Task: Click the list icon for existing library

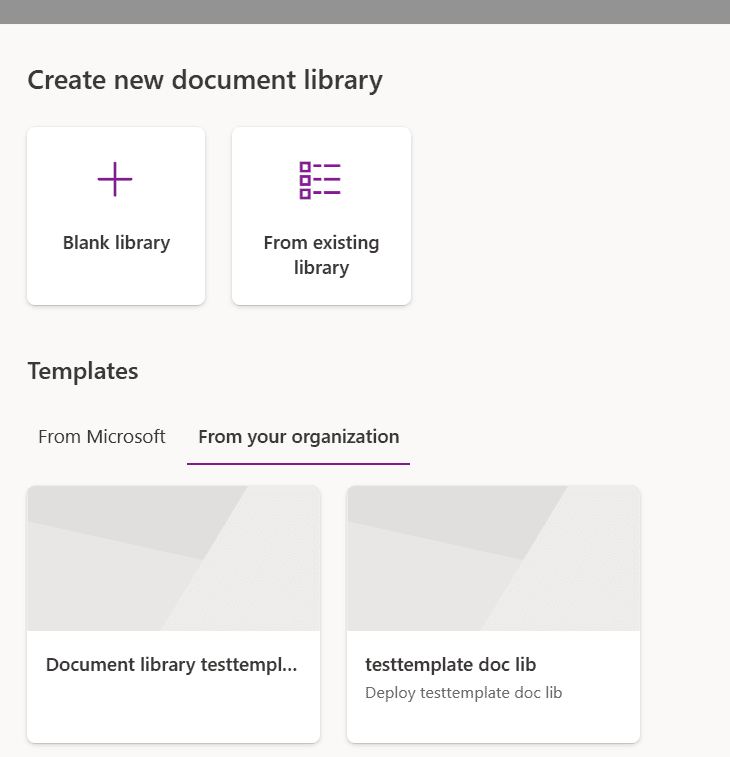Action: (x=320, y=180)
